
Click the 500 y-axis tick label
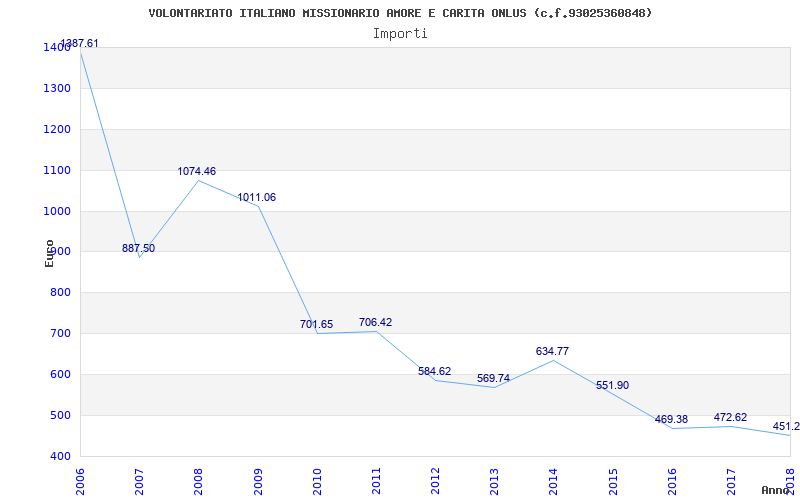[61, 415]
